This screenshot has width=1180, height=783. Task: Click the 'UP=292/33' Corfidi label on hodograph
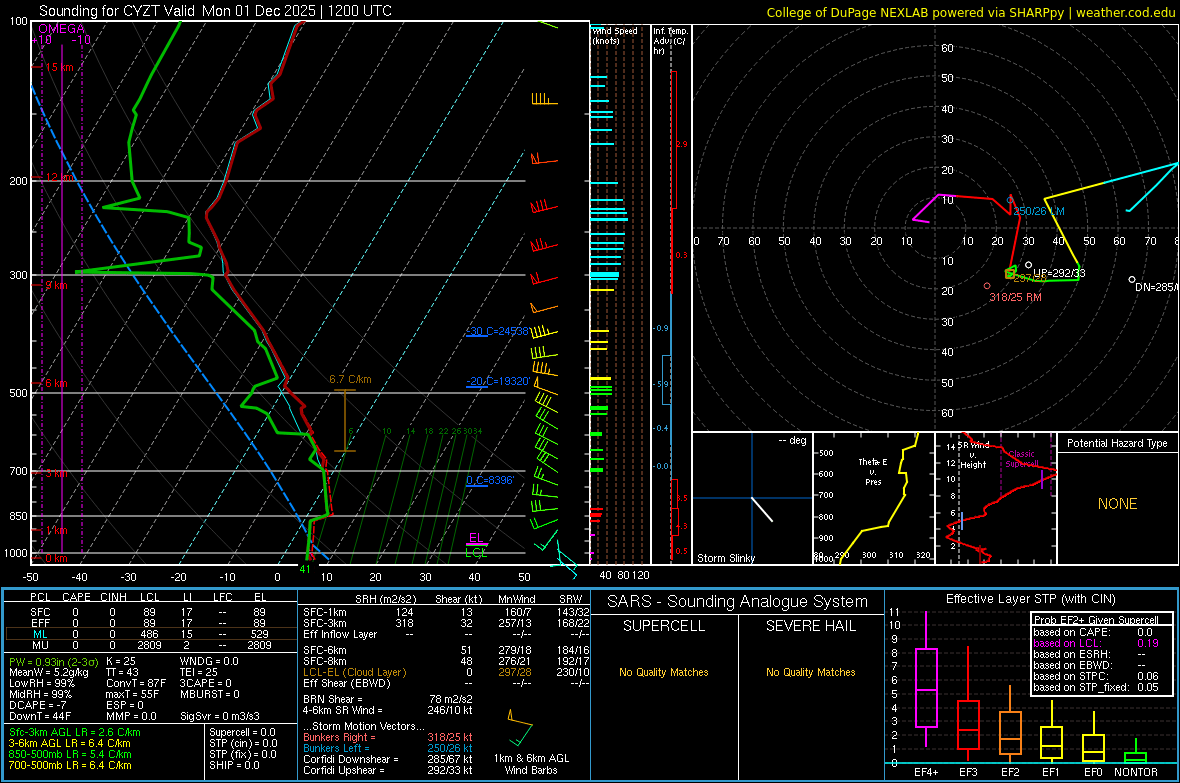click(1059, 273)
